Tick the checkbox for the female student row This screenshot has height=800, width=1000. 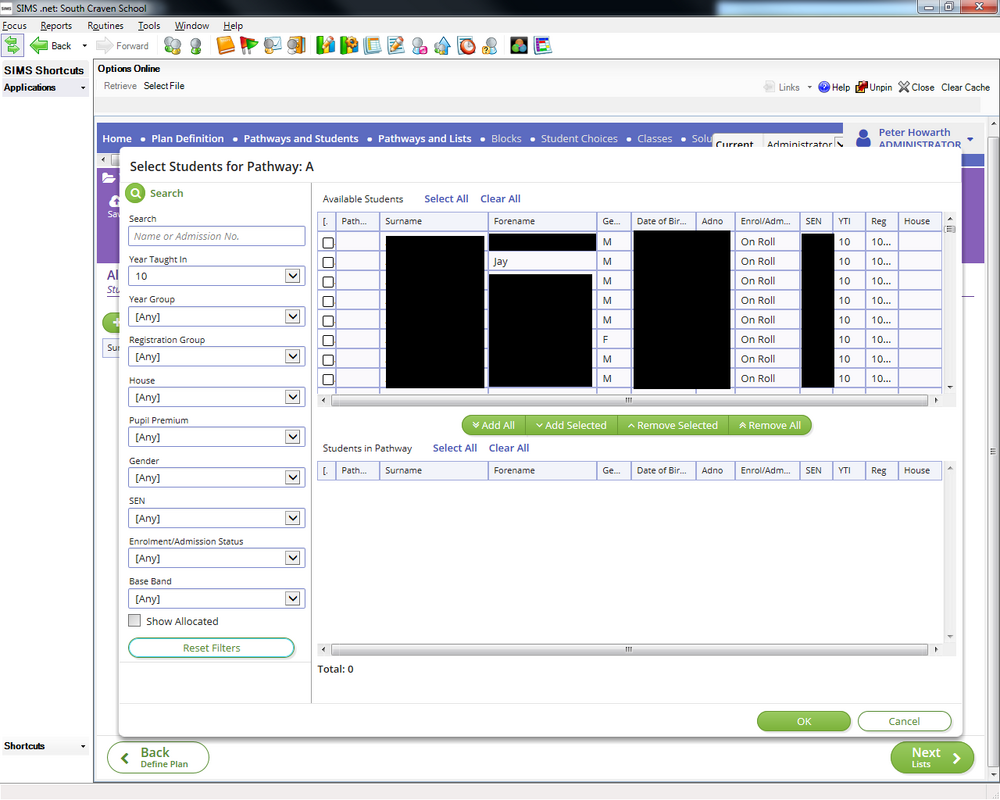(328, 341)
